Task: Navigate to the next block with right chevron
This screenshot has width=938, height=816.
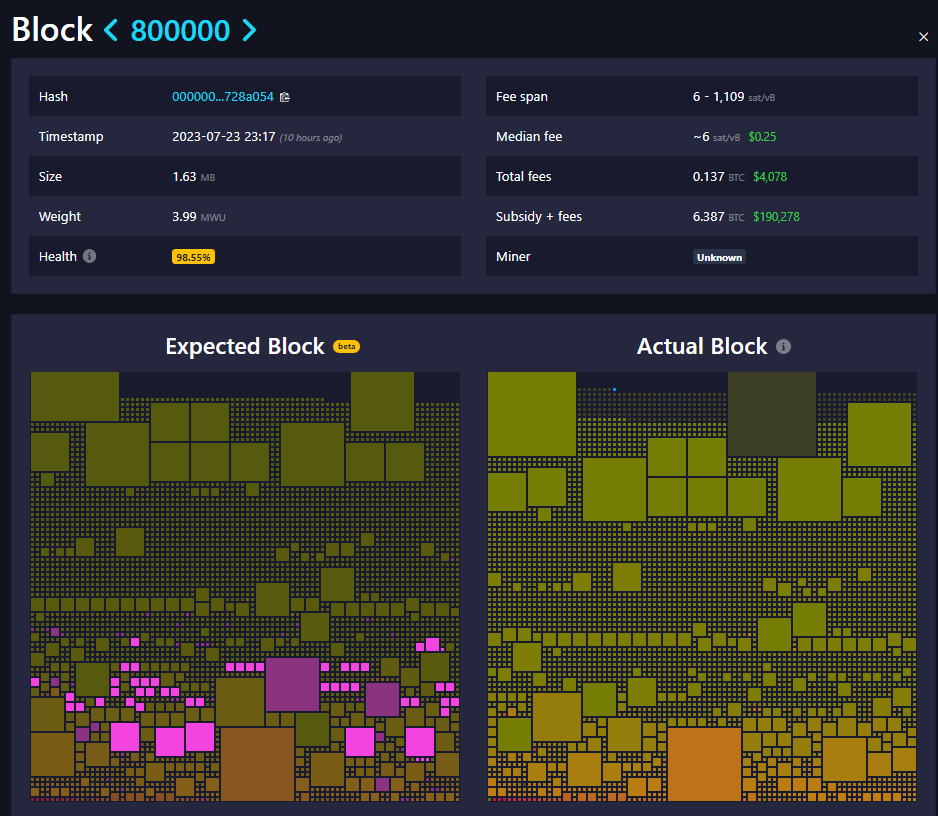Action: coord(249,30)
